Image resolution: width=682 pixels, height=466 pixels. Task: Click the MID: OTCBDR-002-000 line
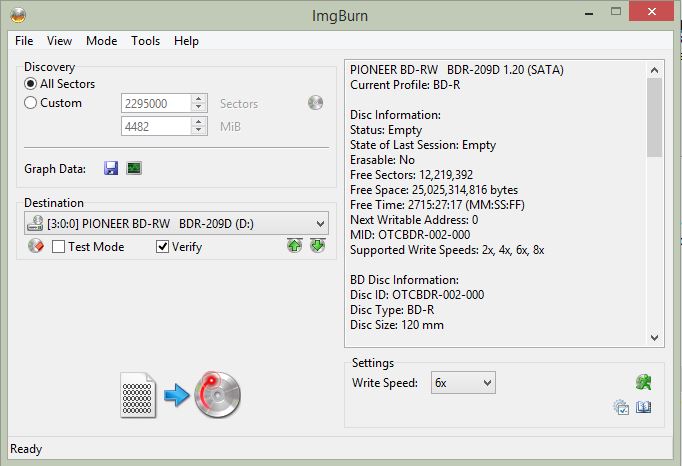tap(410, 235)
